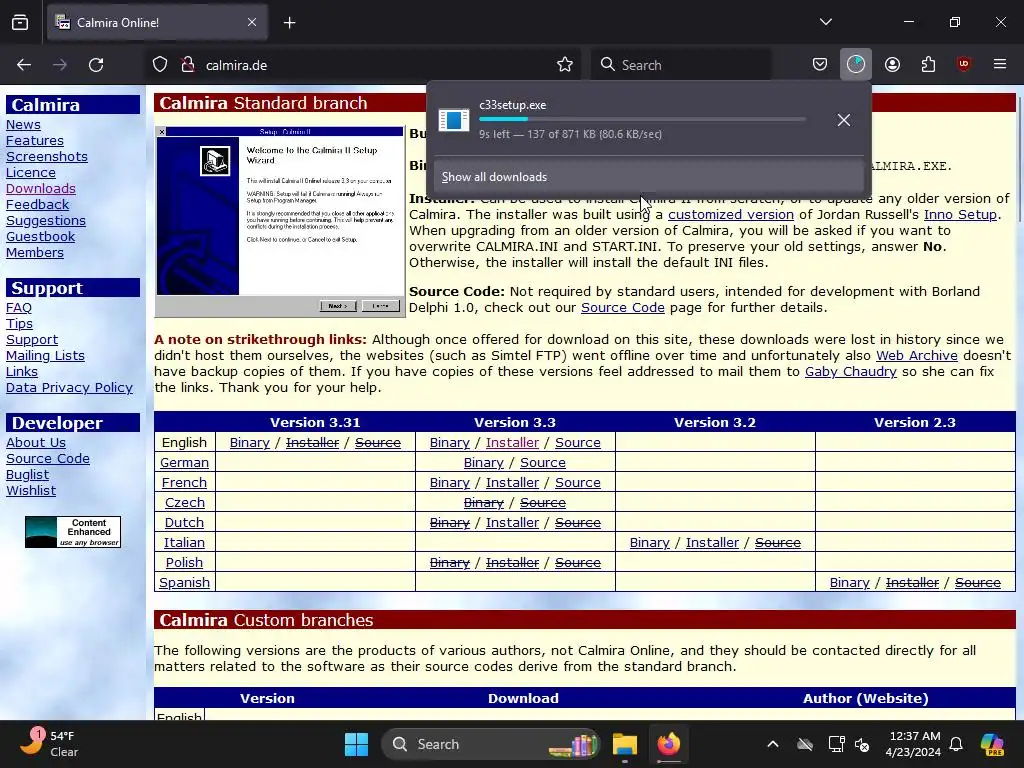Follow the Inno Setup link
Viewport: 1024px width, 768px height.
[x=960, y=214]
